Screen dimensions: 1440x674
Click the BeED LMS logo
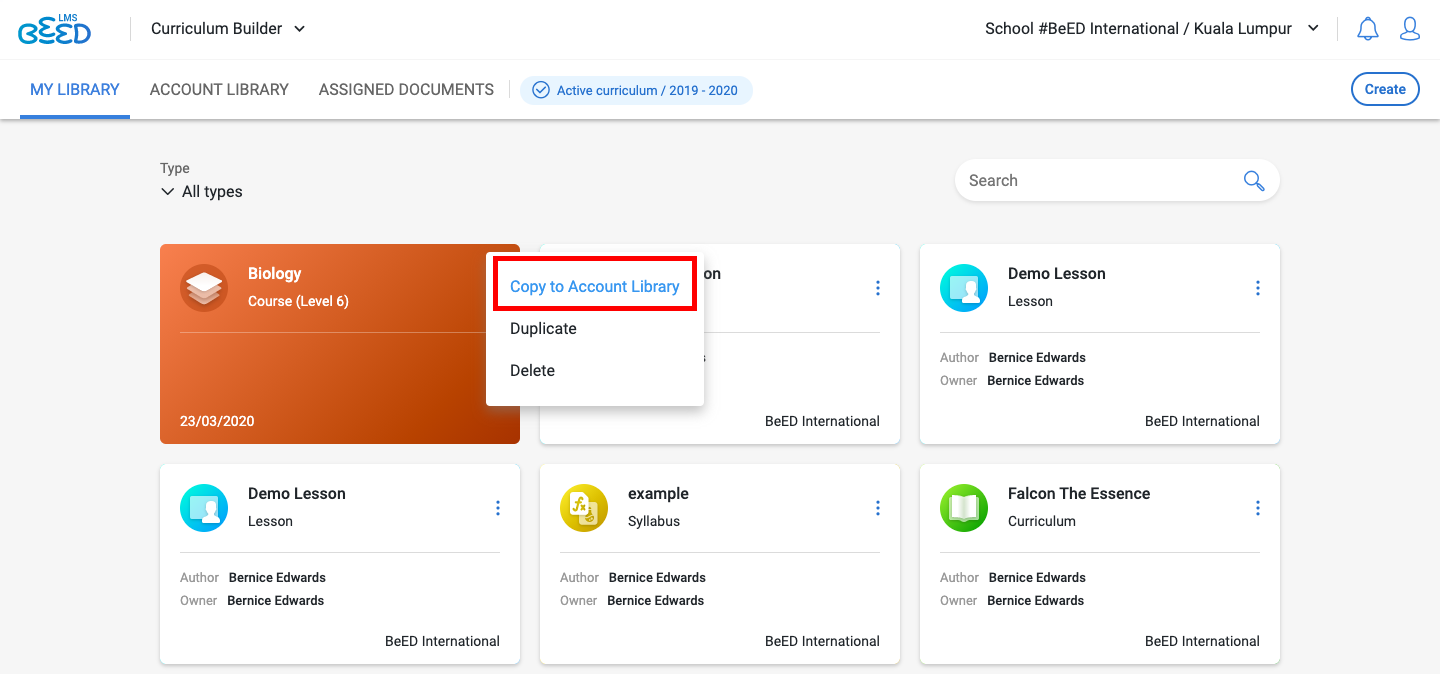click(x=54, y=29)
